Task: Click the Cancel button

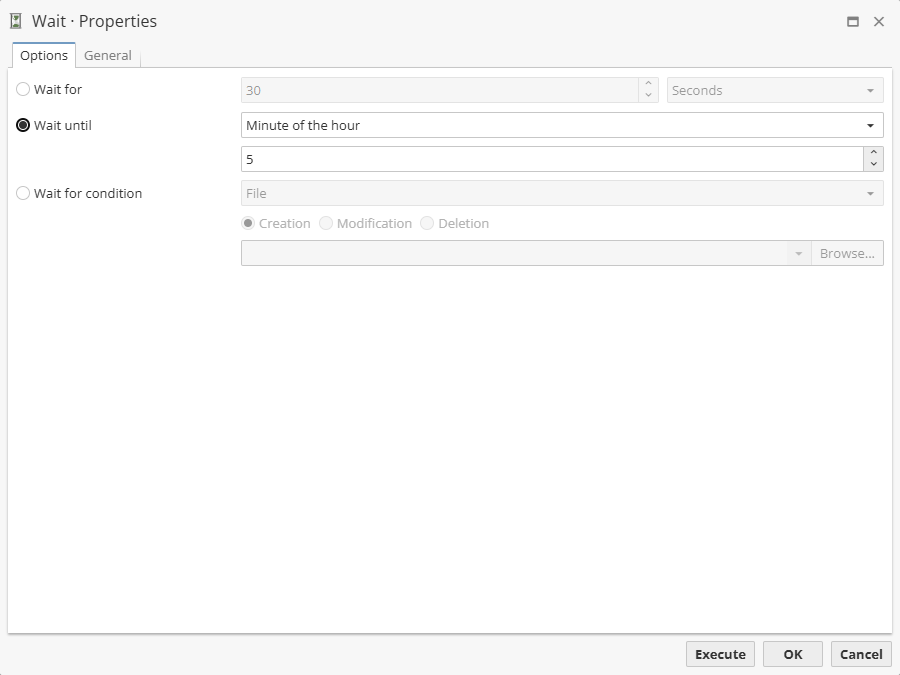Action: click(x=860, y=654)
